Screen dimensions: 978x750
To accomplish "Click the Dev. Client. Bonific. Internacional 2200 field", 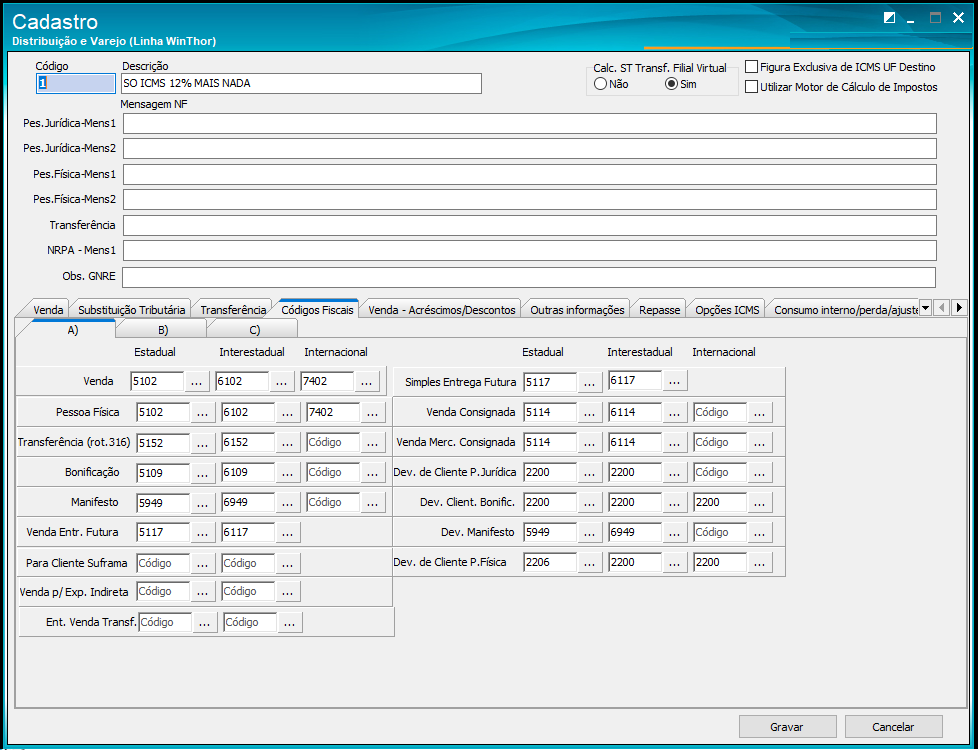I will tap(719, 502).
